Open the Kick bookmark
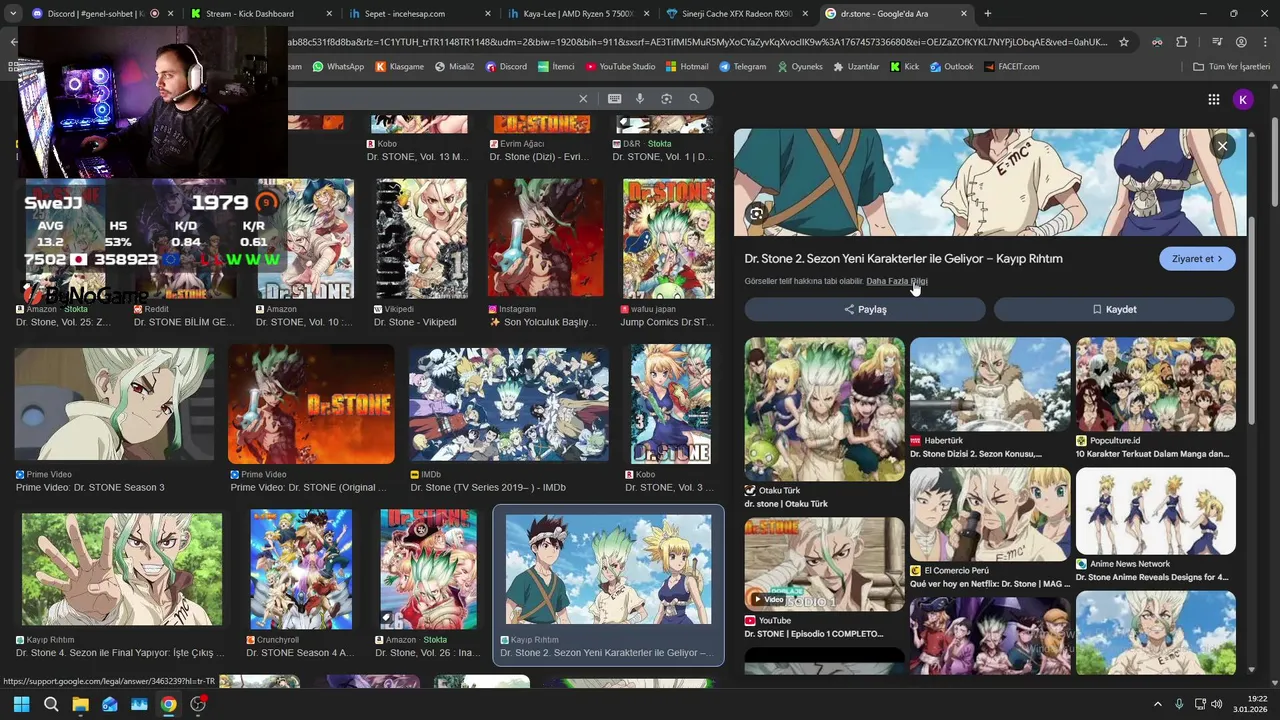 (904, 67)
